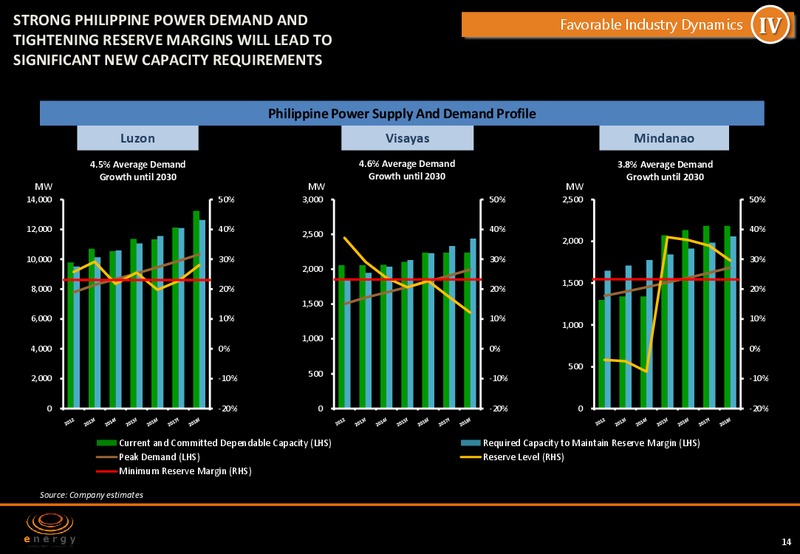Select the slide title starting STRONG PHILIPPINE POWER DEMAND

(x=172, y=40)
